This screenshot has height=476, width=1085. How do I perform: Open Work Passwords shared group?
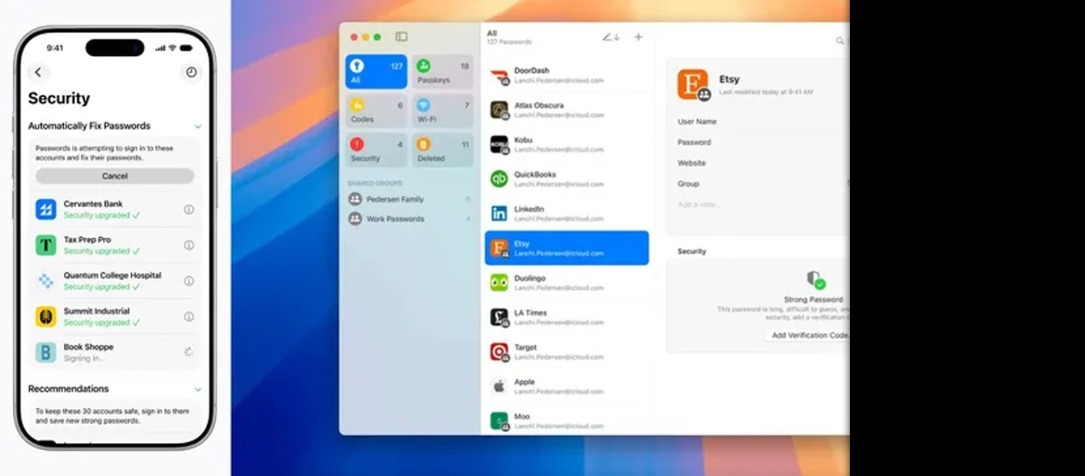pyautogui.click(x=410, y=219)
